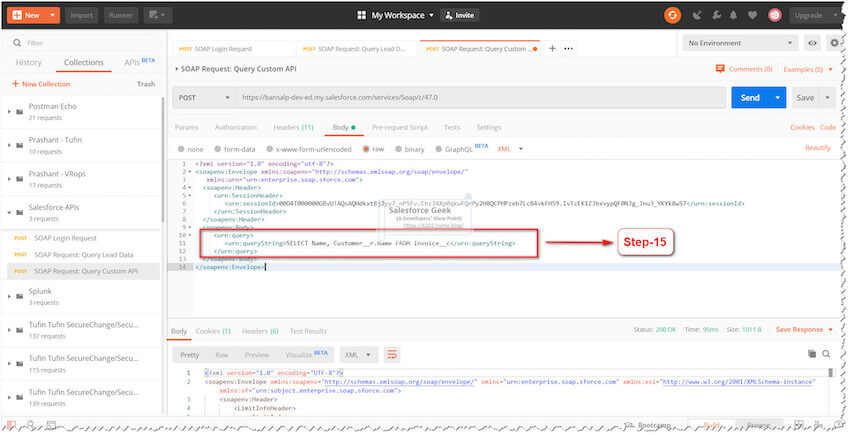Open the XML body format dropdown
850x435 pixels.
point(510,149)
